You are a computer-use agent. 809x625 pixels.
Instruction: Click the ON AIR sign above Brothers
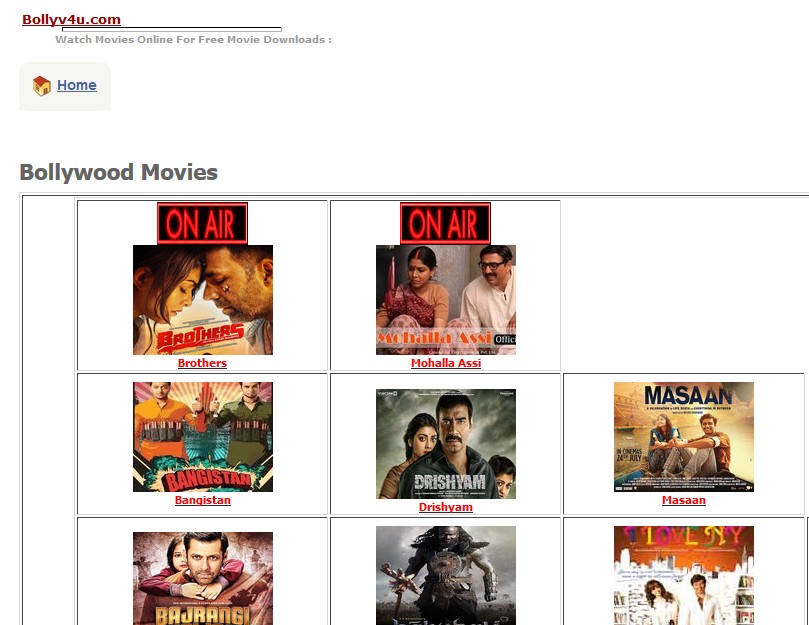[x=202, y=223]
